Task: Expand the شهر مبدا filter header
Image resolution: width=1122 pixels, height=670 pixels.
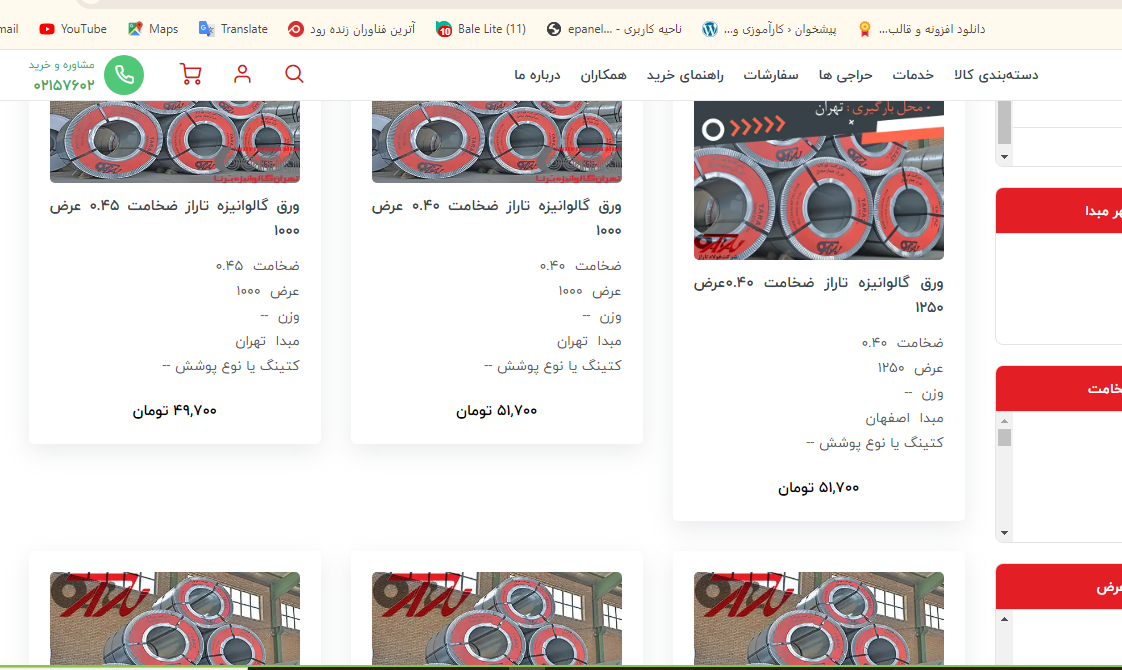Action: point(1058,211)
